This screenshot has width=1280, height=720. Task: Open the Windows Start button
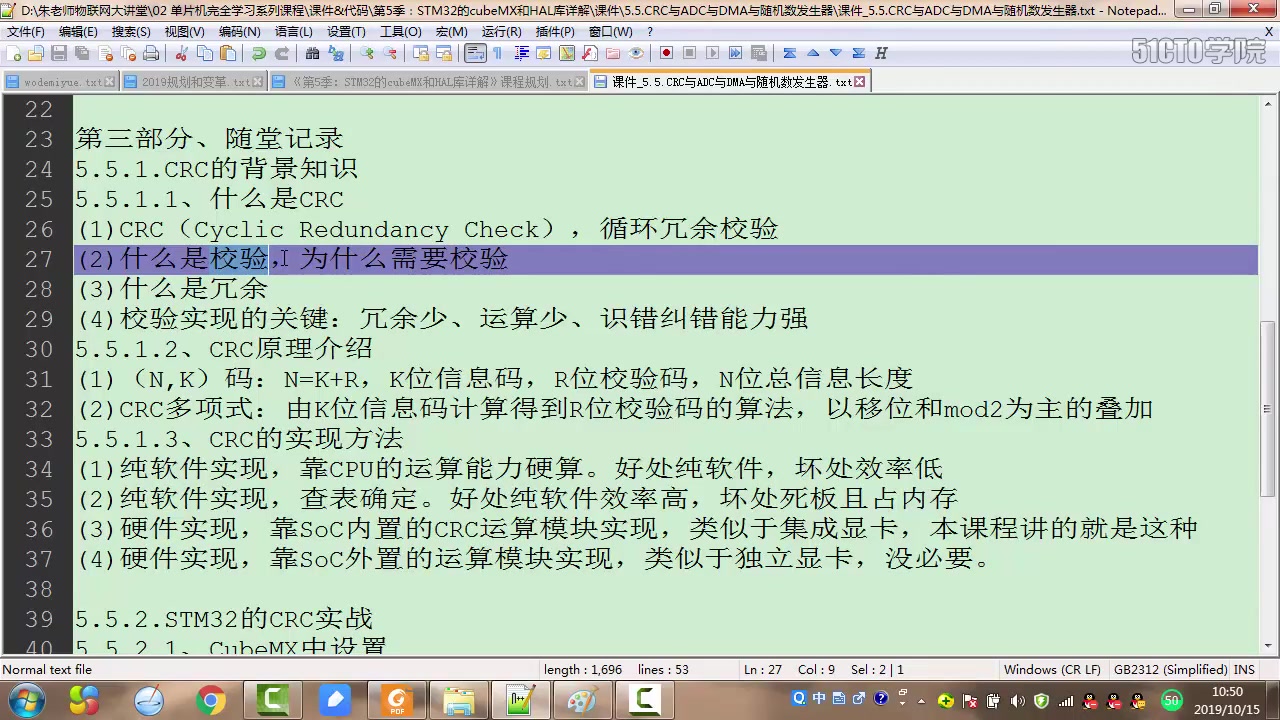(x=26, y=700)
